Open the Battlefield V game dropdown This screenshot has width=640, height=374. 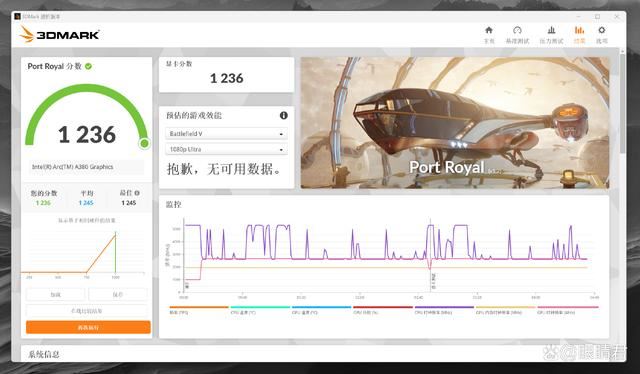coord(226,134)
